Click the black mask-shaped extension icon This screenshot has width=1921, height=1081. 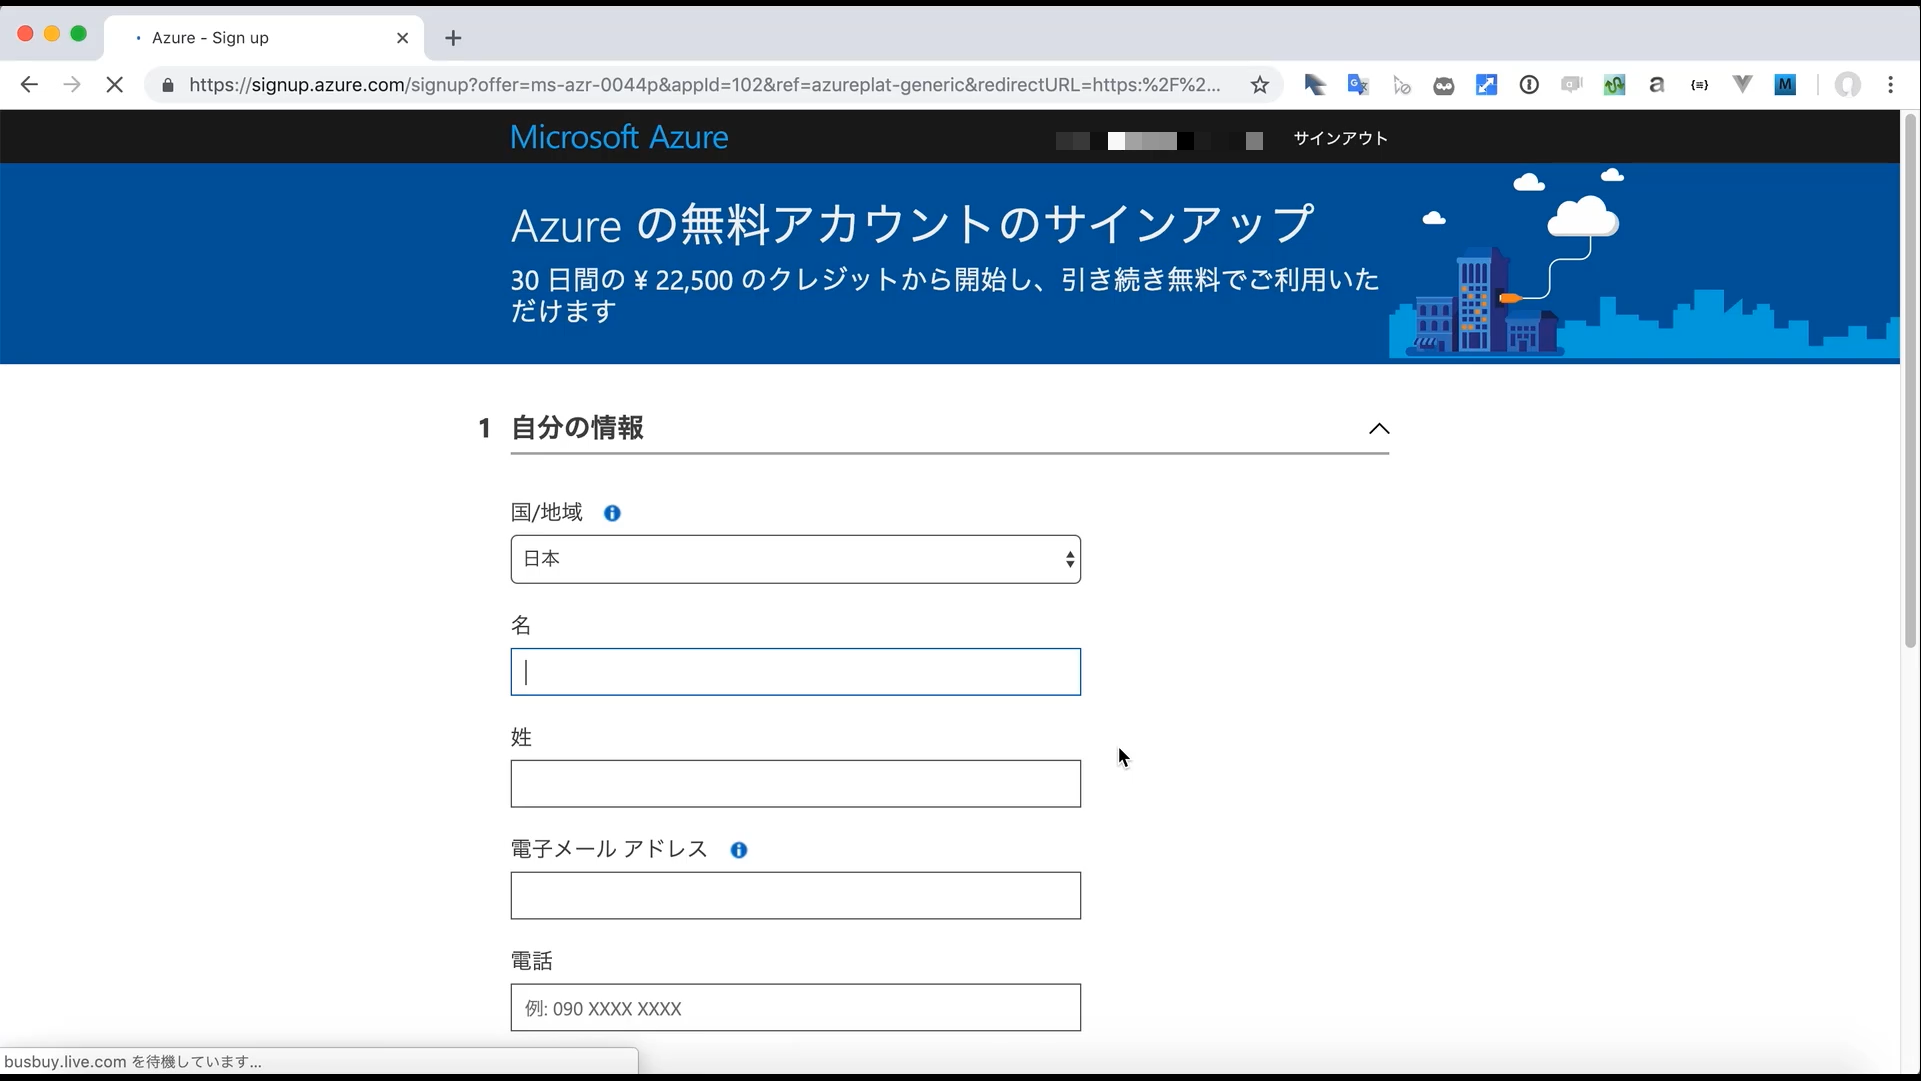tap(1443, 86)
